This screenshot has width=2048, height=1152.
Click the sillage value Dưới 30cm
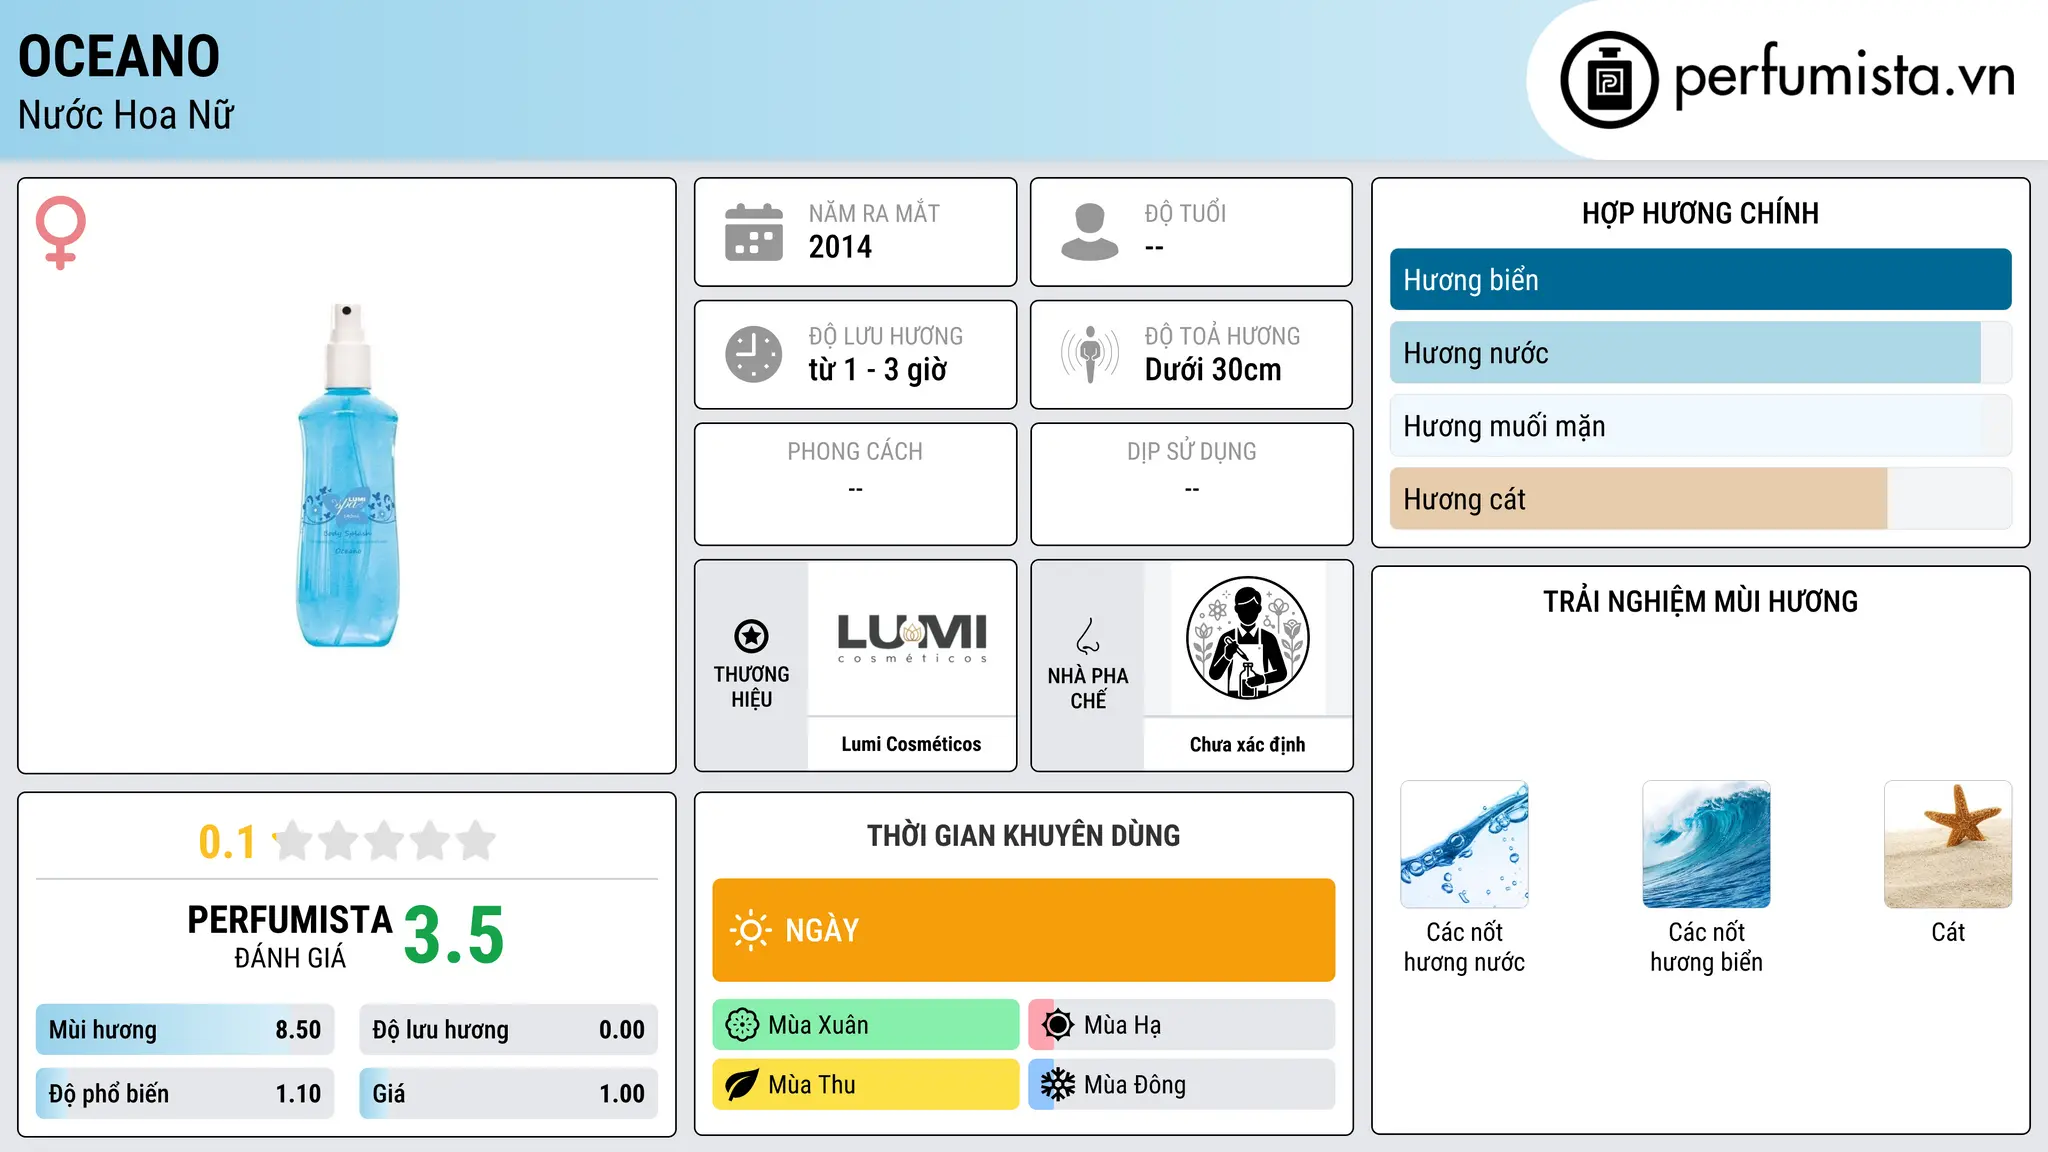point(1213,370)
